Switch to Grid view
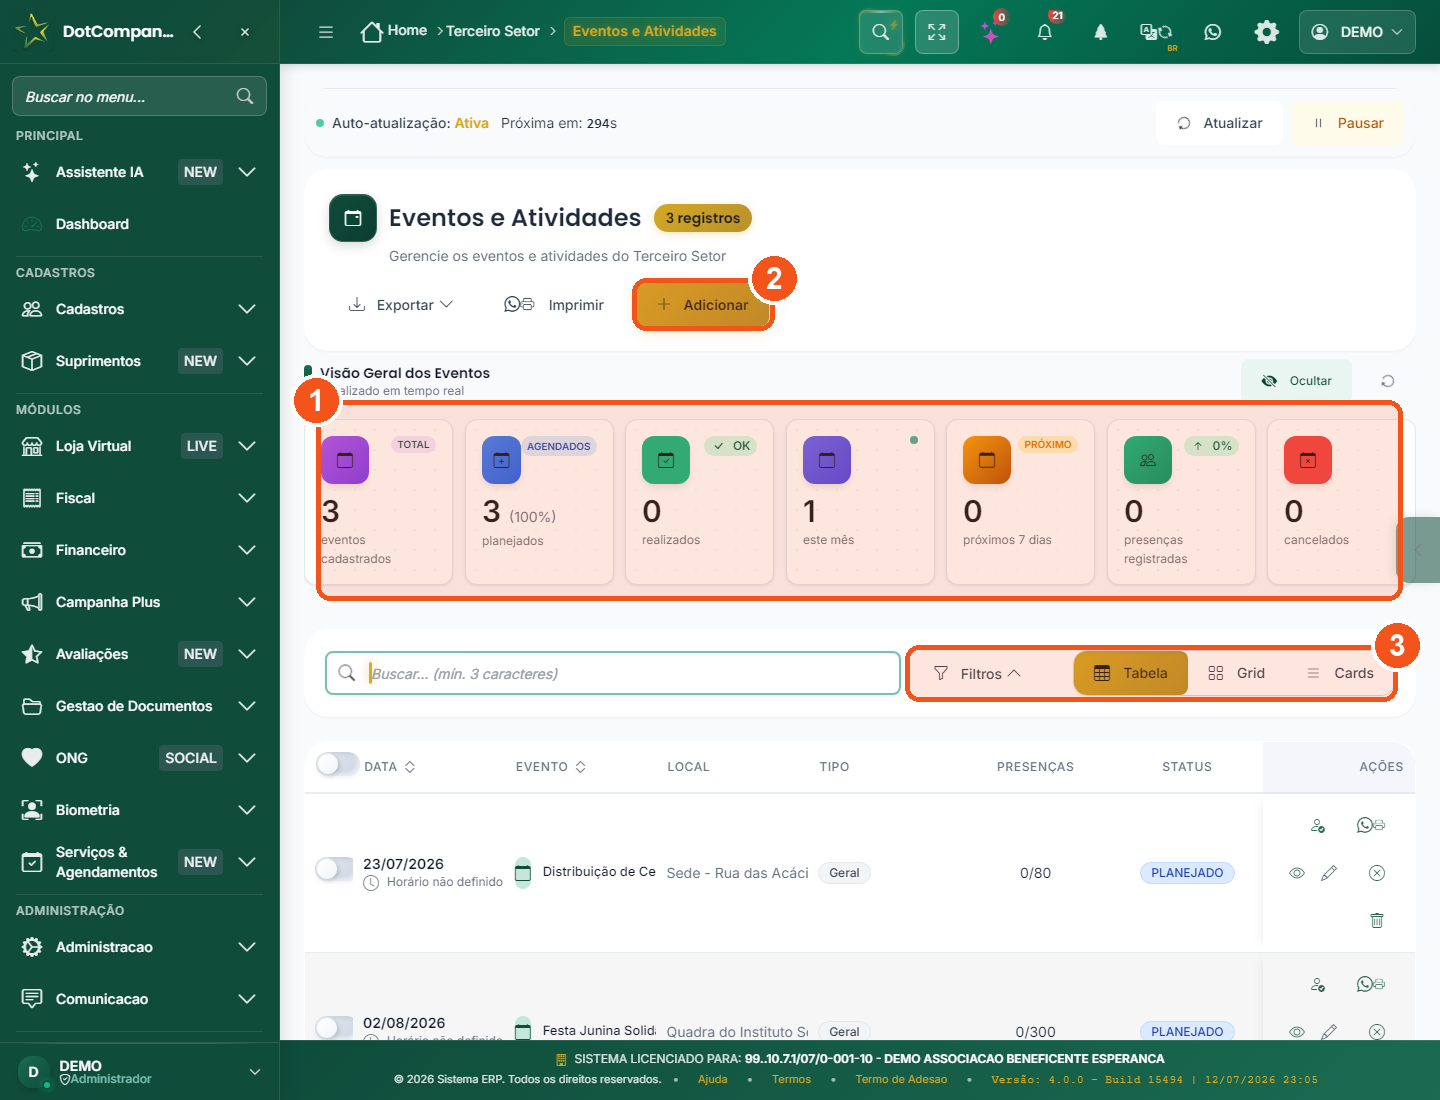The height and width of the screenshot is (1100, 1440). tap(1237, 673)
